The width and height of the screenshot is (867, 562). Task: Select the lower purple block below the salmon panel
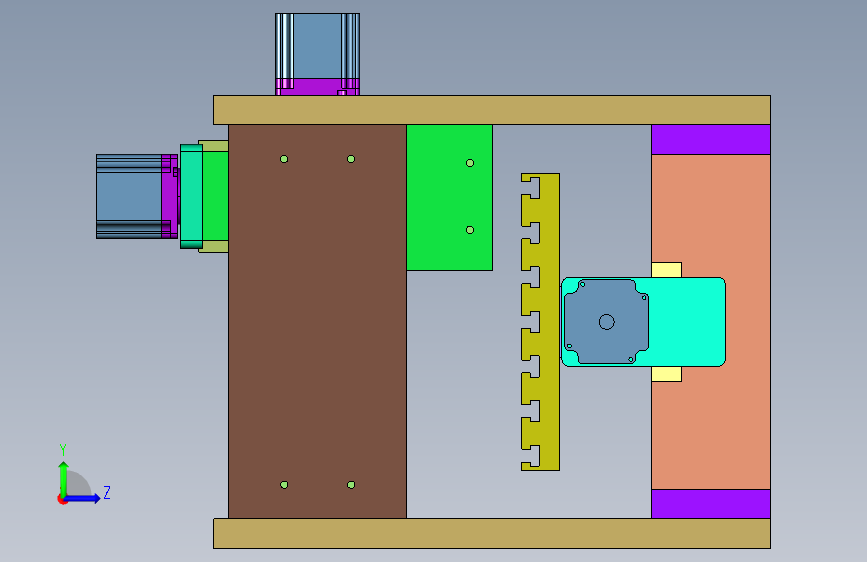click(x=711, y=504)
